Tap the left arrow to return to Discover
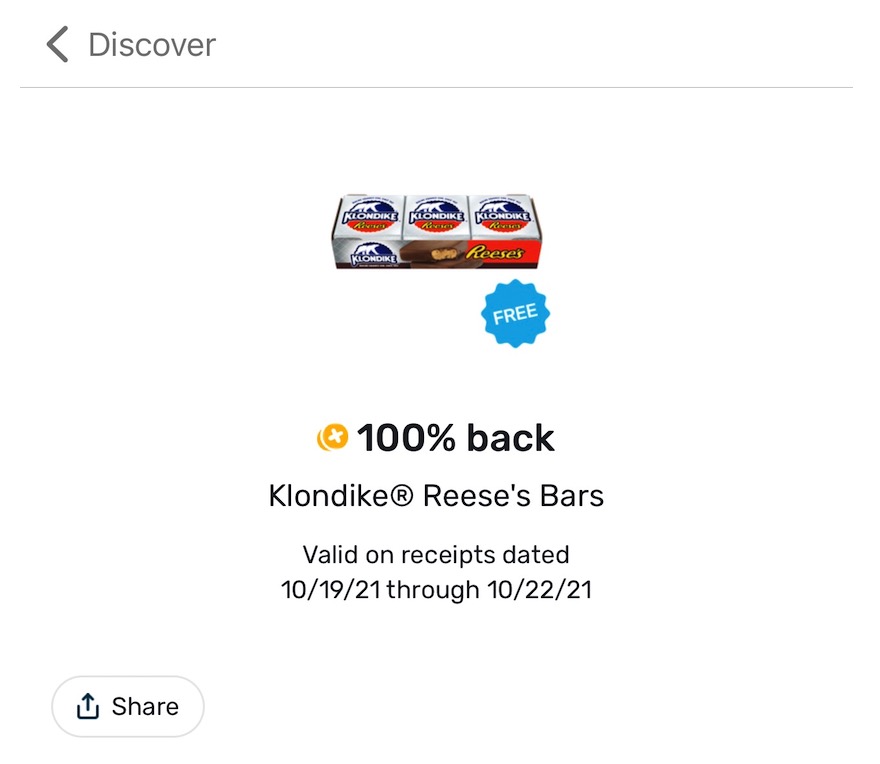 [56, 44]
